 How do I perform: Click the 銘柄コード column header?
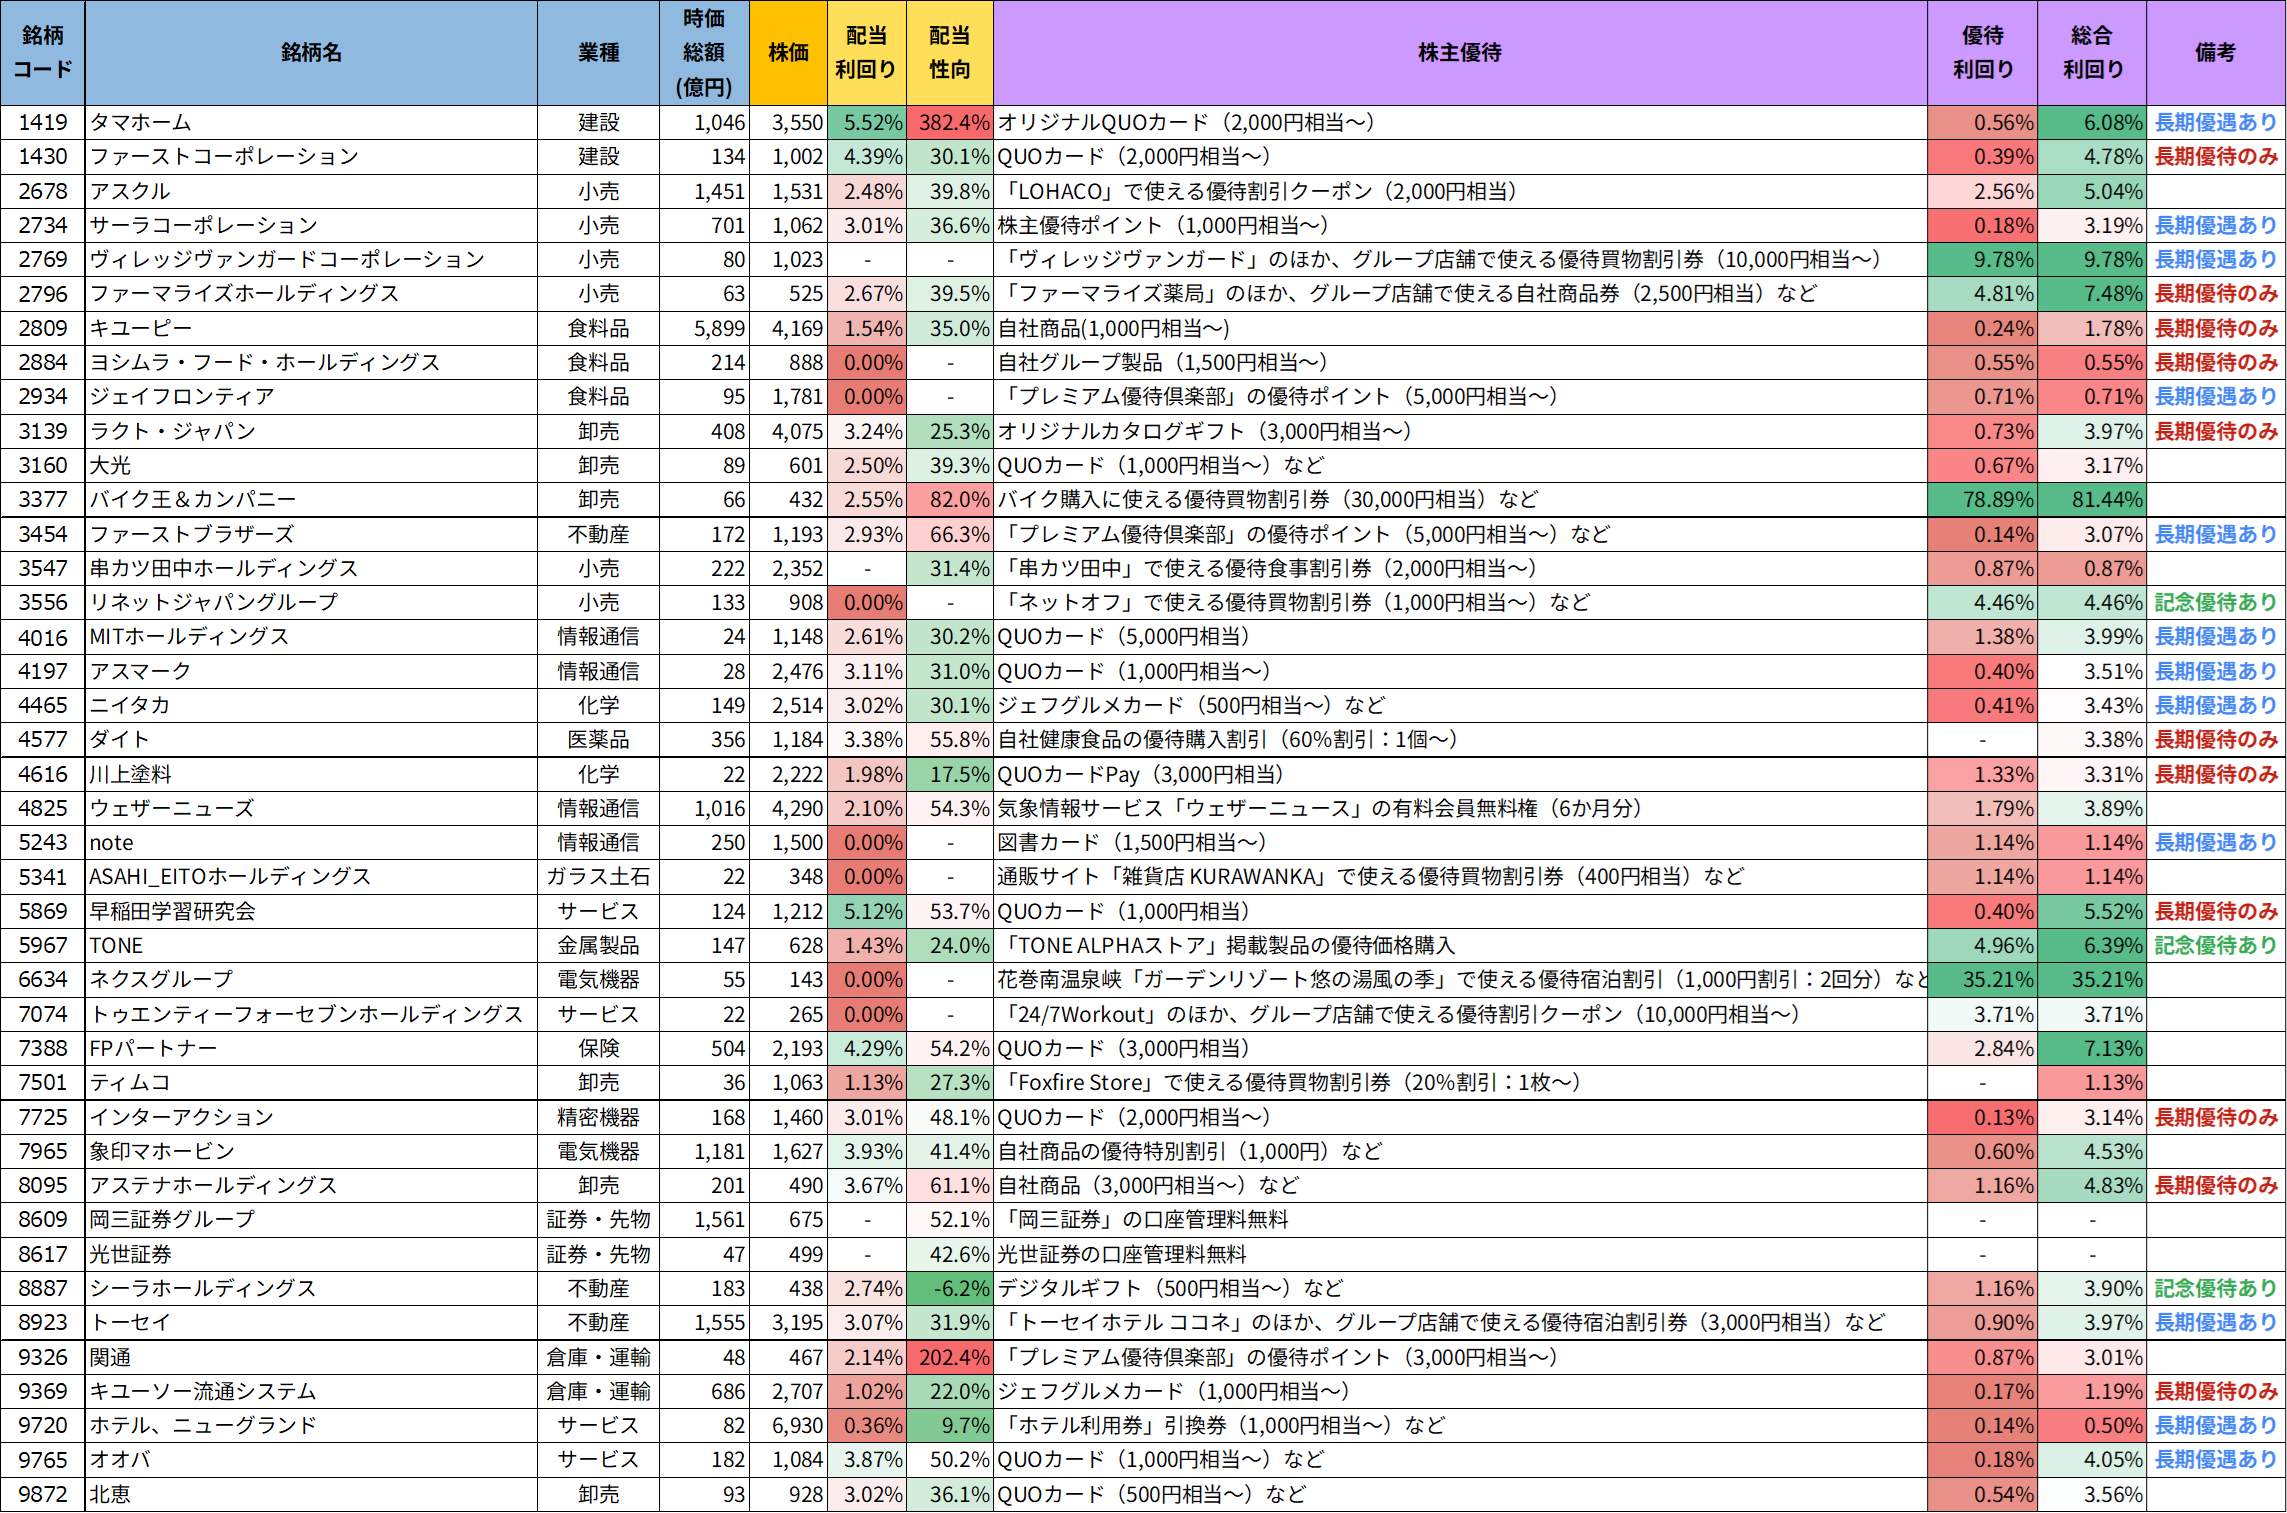[x=42, y=52]
